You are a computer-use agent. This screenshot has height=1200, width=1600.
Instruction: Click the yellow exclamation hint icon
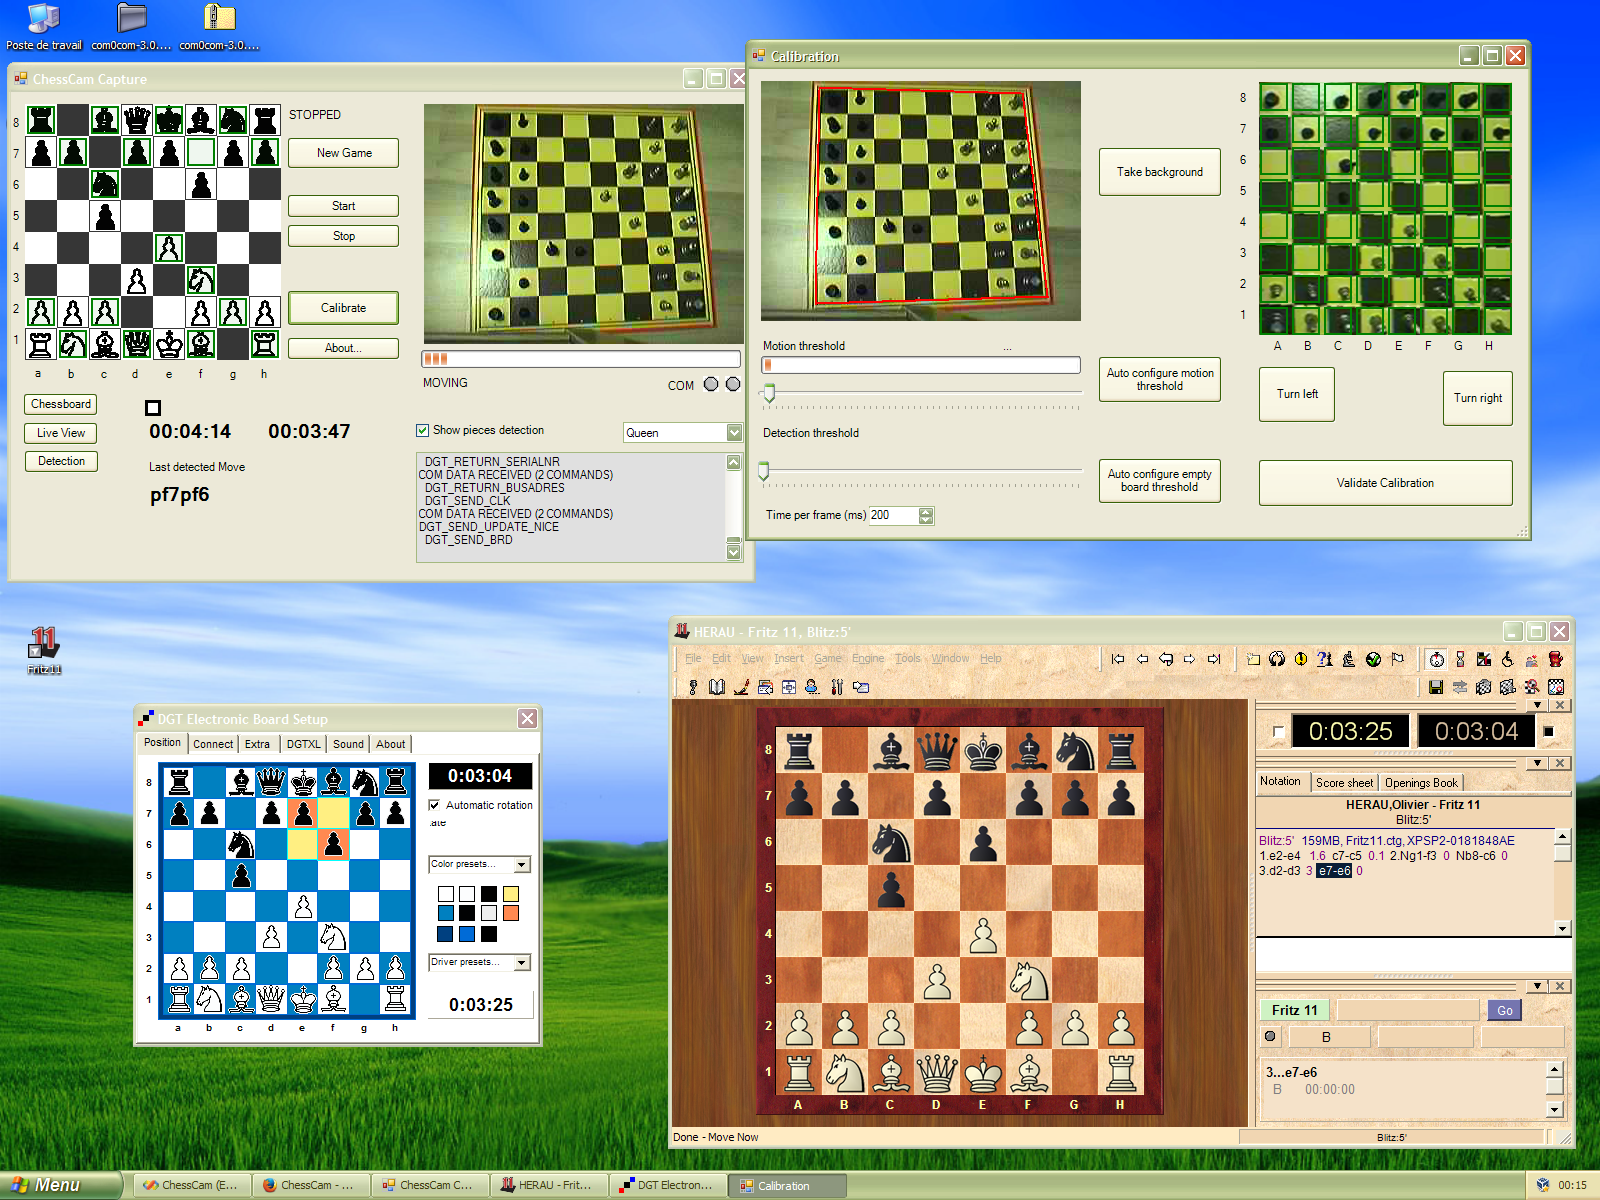tap(1301, 659)
